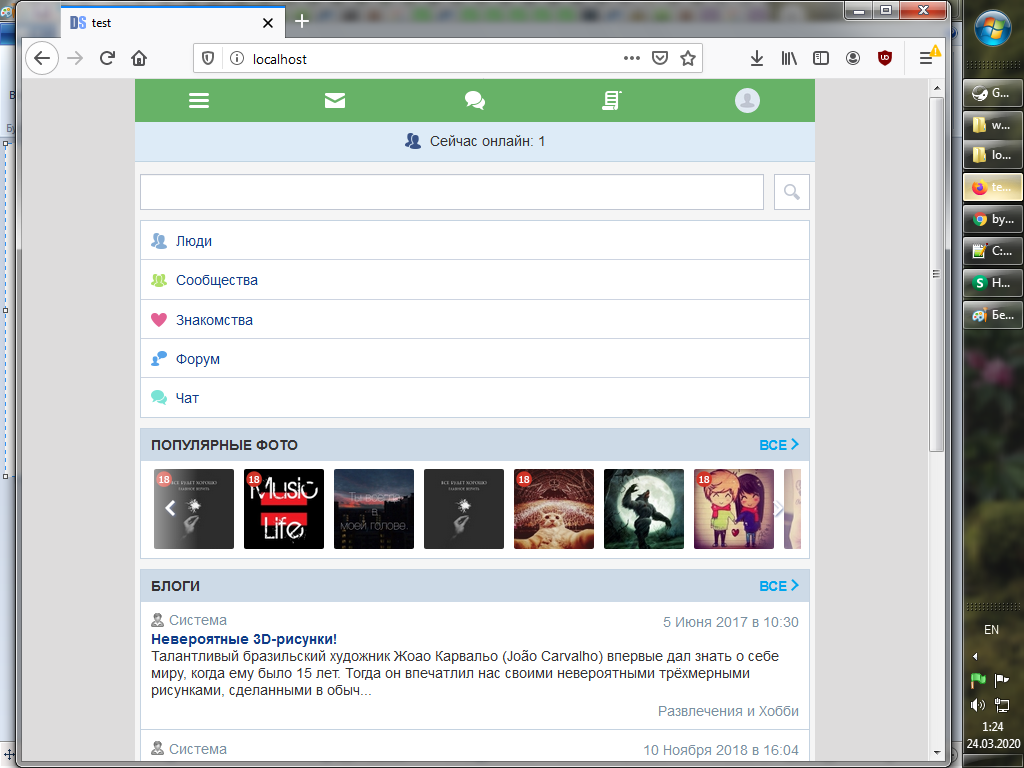Click ВСЕ link in Популярные фото section

point(778,445)
